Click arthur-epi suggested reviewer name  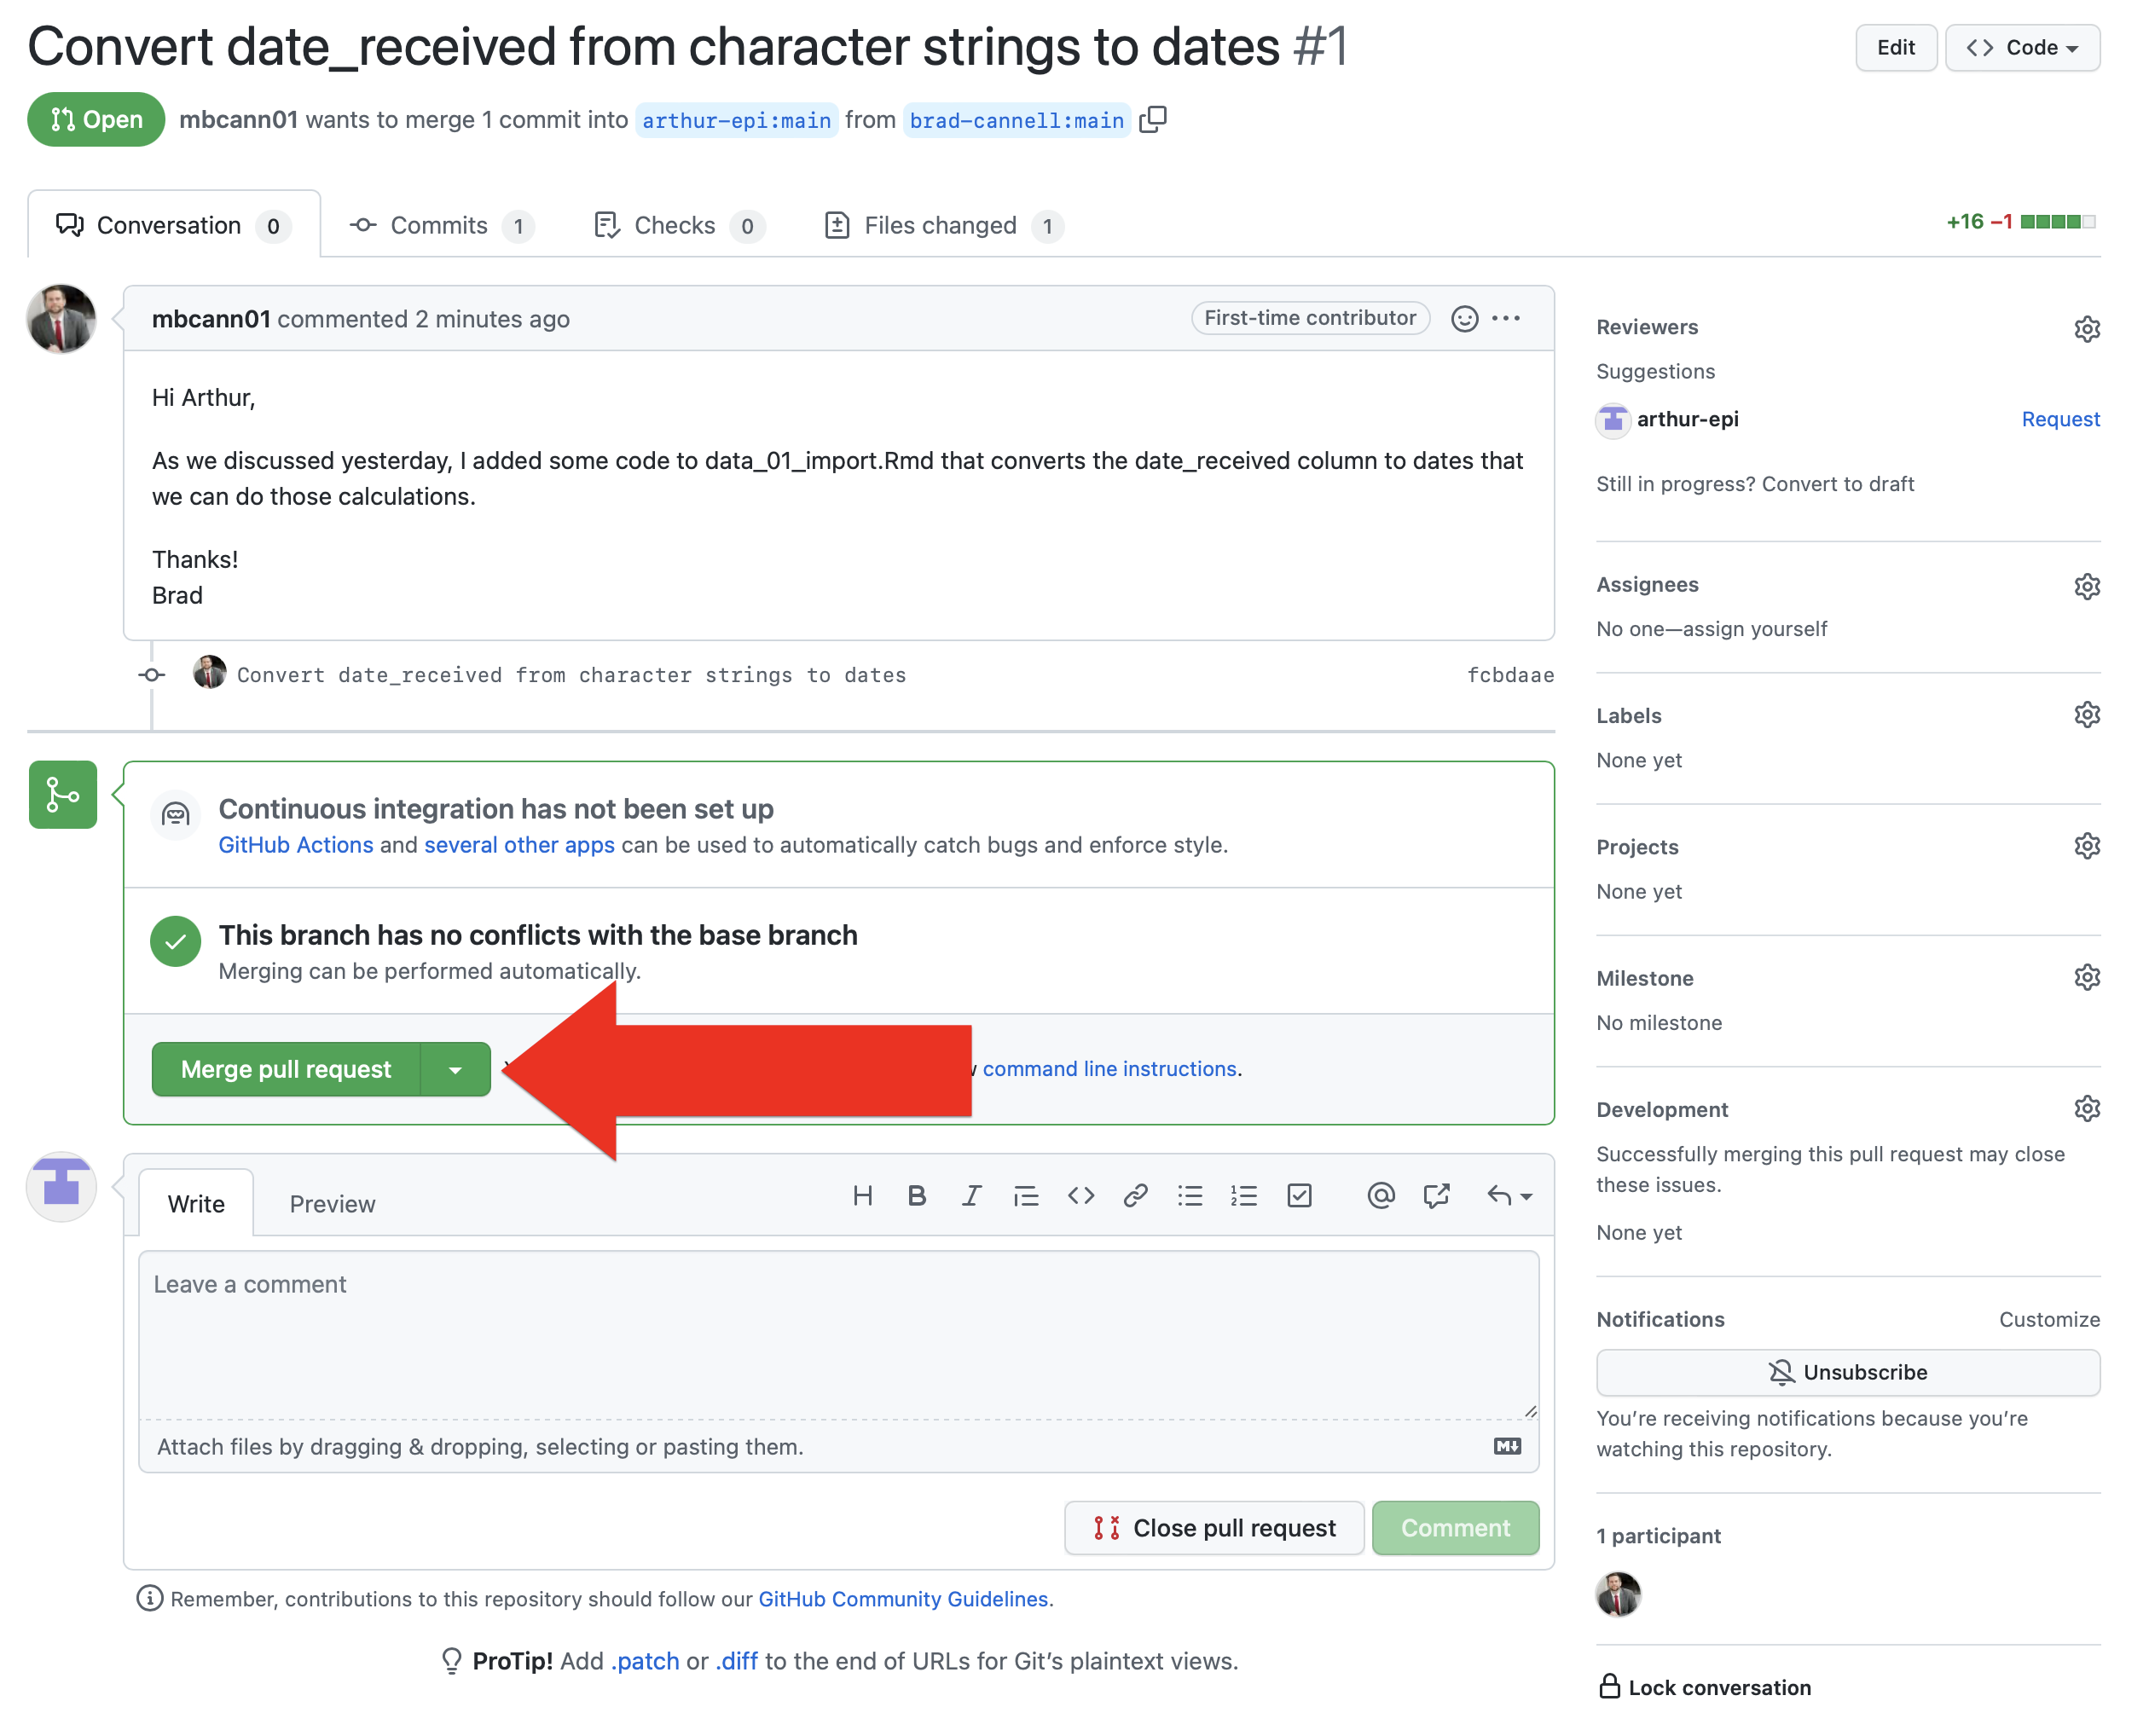pyautogui.click(x=1687, y=419)
